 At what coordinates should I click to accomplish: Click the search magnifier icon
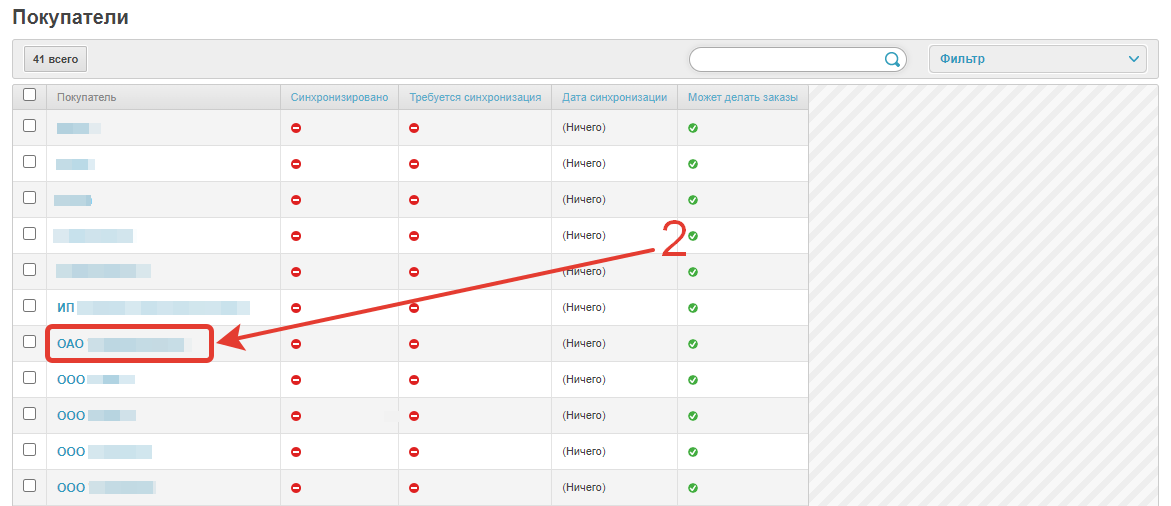point(892,59)
